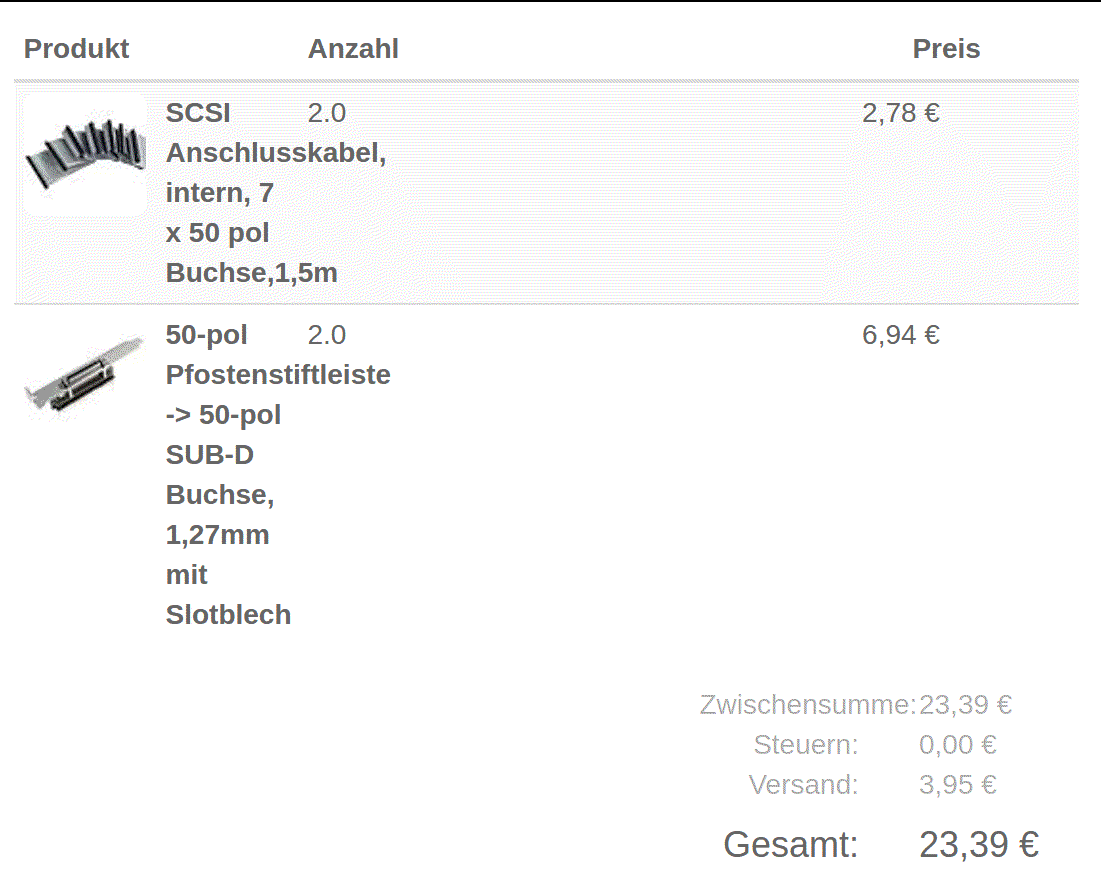Click the 50-pol Pfostenstiftleiste product name
The image size is (1101, 878).
click(278, 475)
